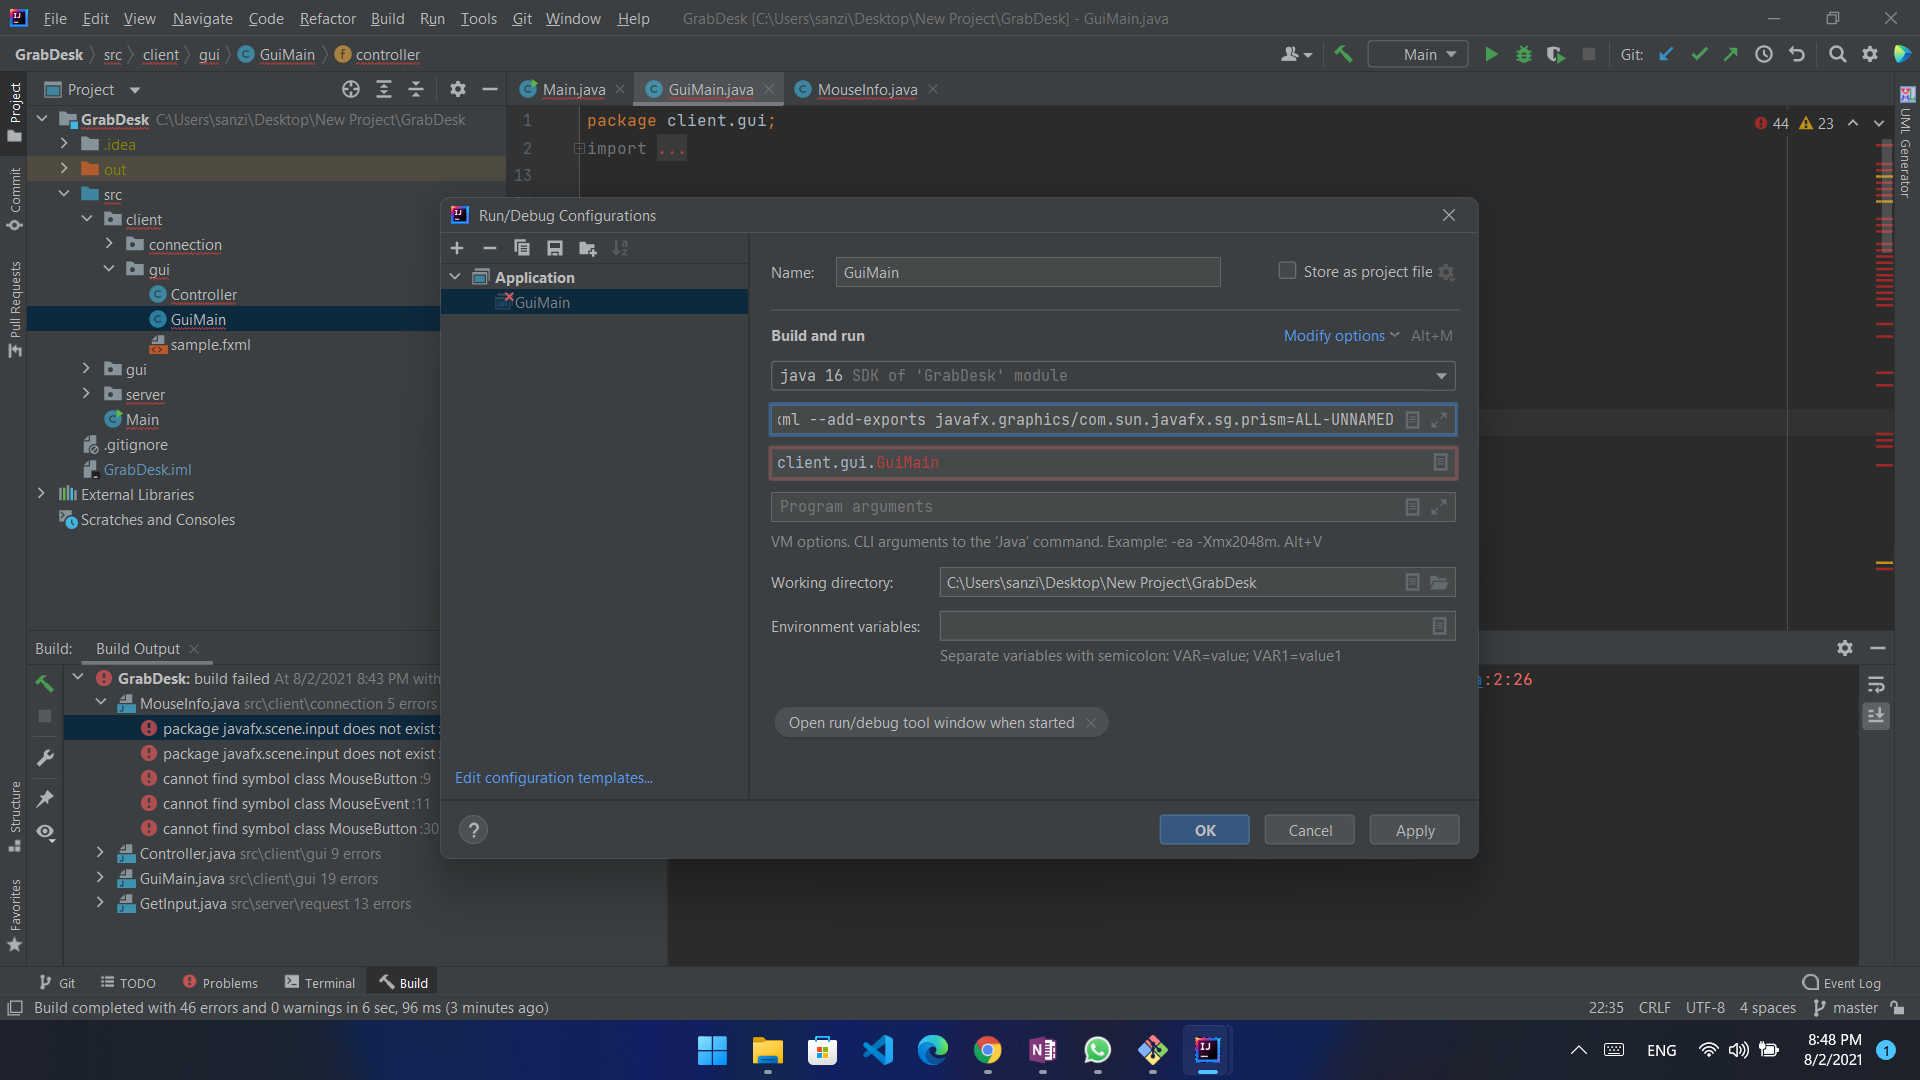Open the Edit configuration templates link

tap(553, 778)
